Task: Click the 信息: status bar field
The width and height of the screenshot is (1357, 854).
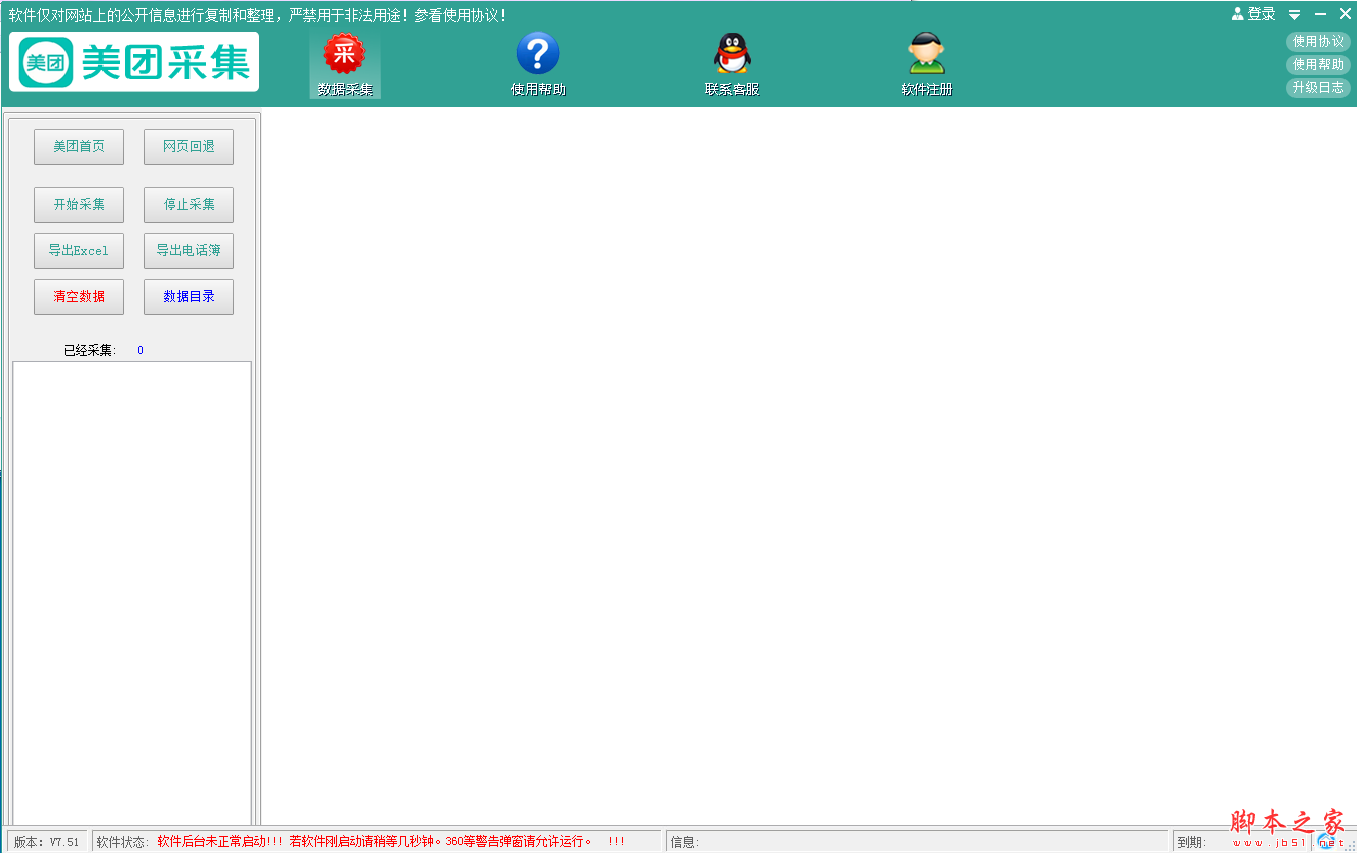Action: click(x=917, y=842)
